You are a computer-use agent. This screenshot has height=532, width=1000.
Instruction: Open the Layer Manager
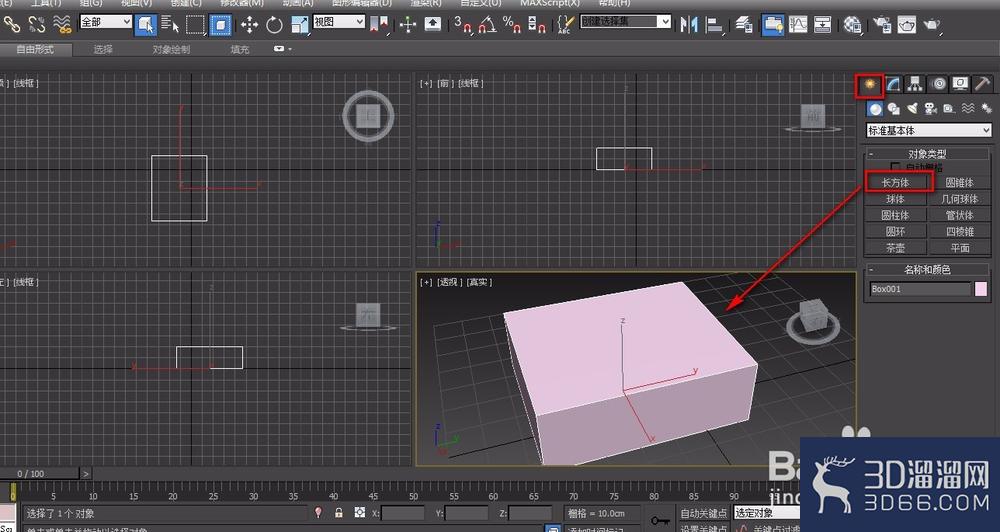click(x=744, y=25)
